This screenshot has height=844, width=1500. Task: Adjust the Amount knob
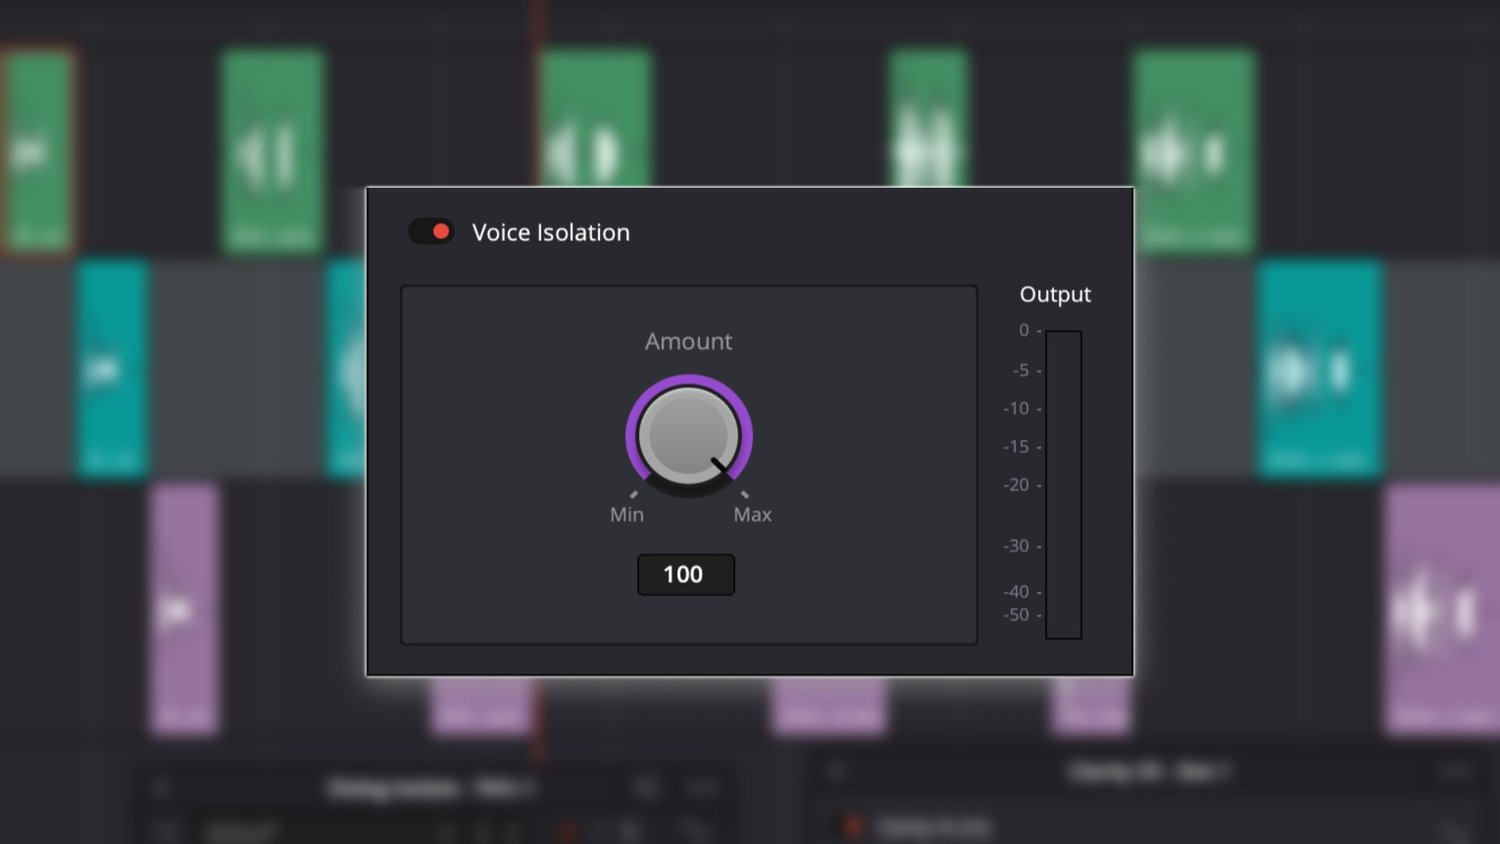pos(688,435)
